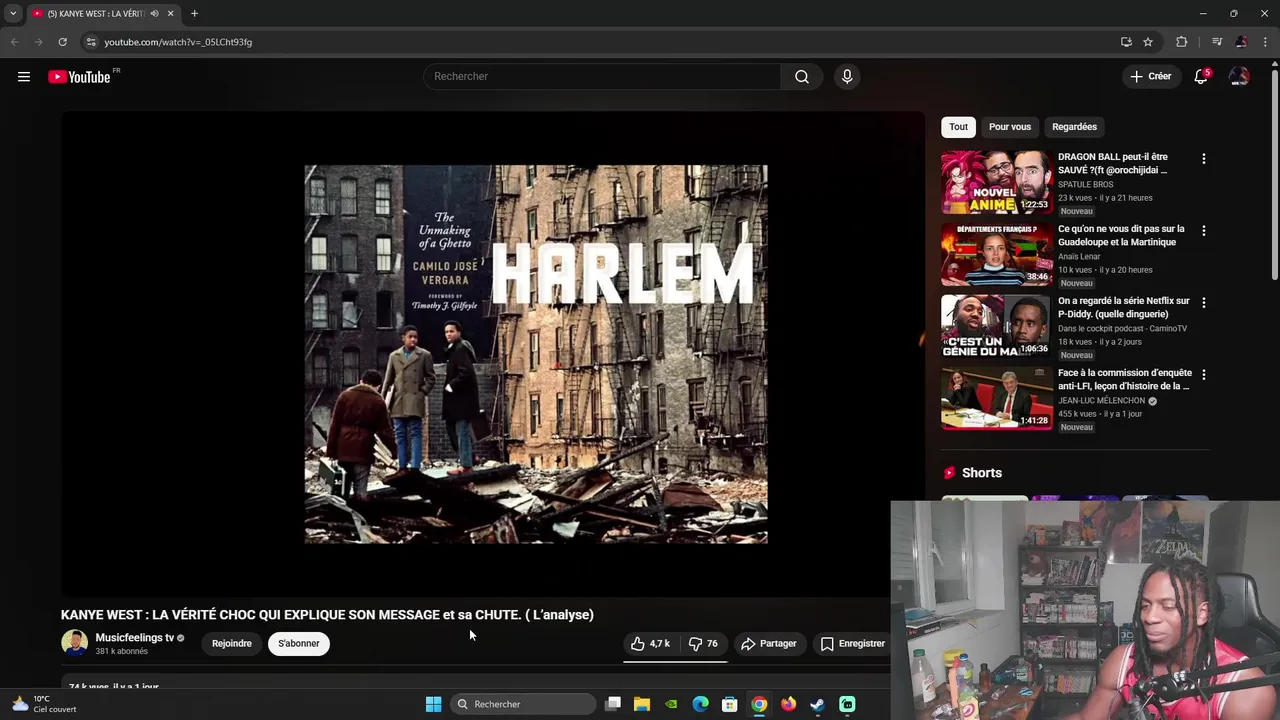The height and width of the screenshot is (720, 1280).
Task: Open the Musicfeelings tv channel avatar
Action: (x=75, y=643)
